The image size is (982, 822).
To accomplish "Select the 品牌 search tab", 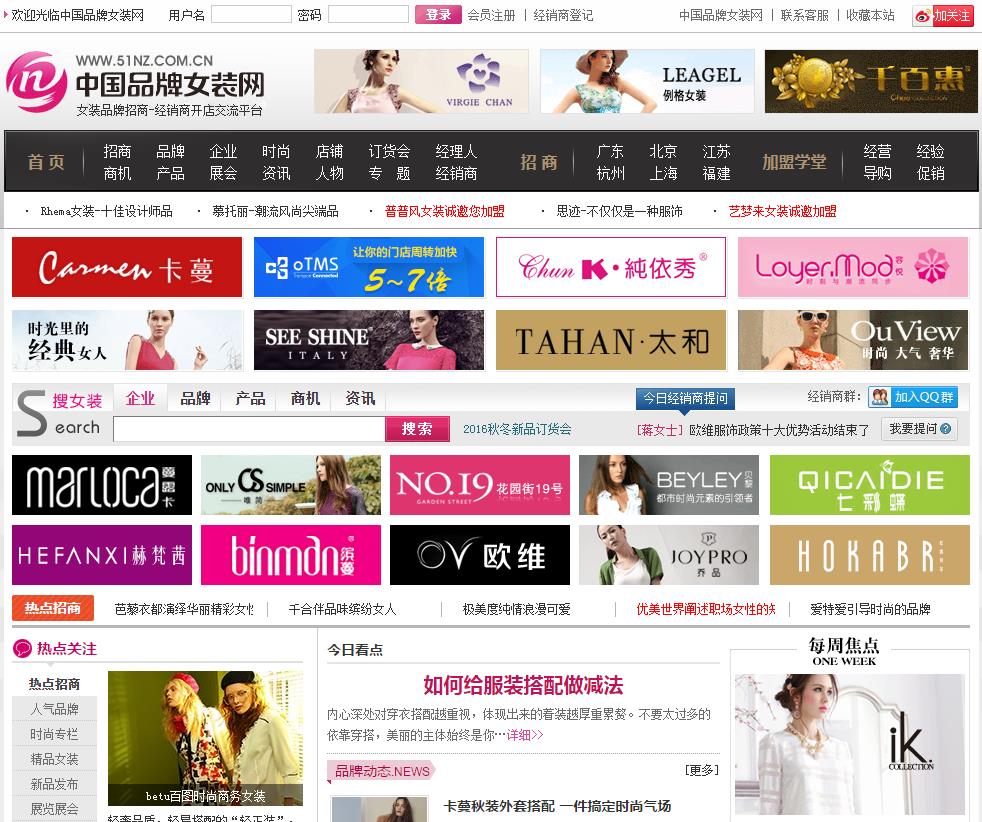I will 195,398.
